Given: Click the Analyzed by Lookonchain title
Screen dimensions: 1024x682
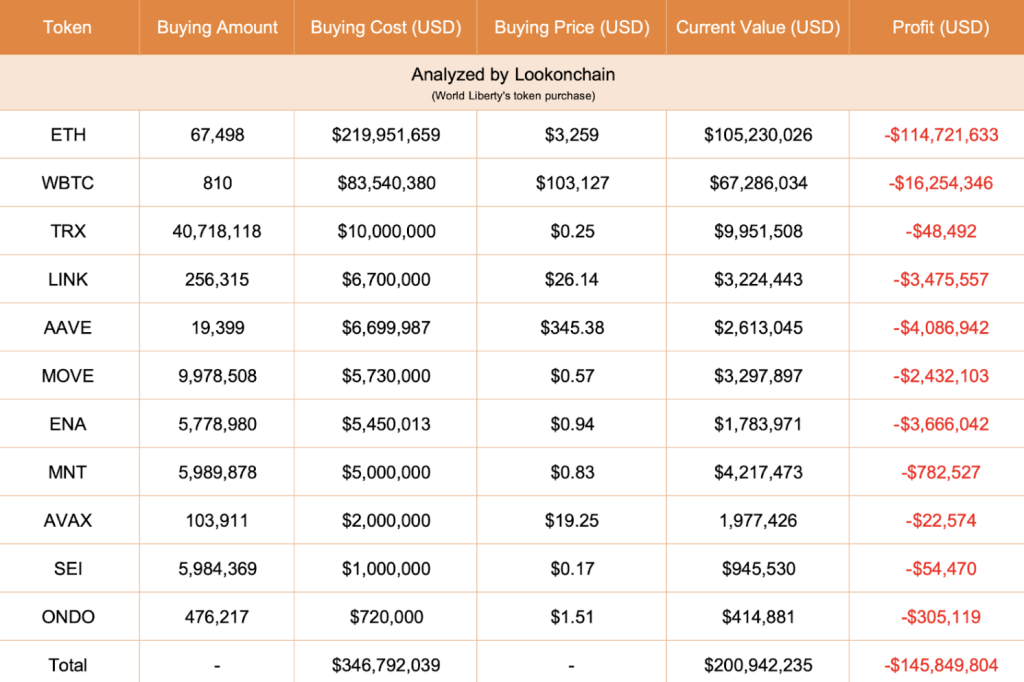Looking at the screenshot, I should tap(511, 75).
